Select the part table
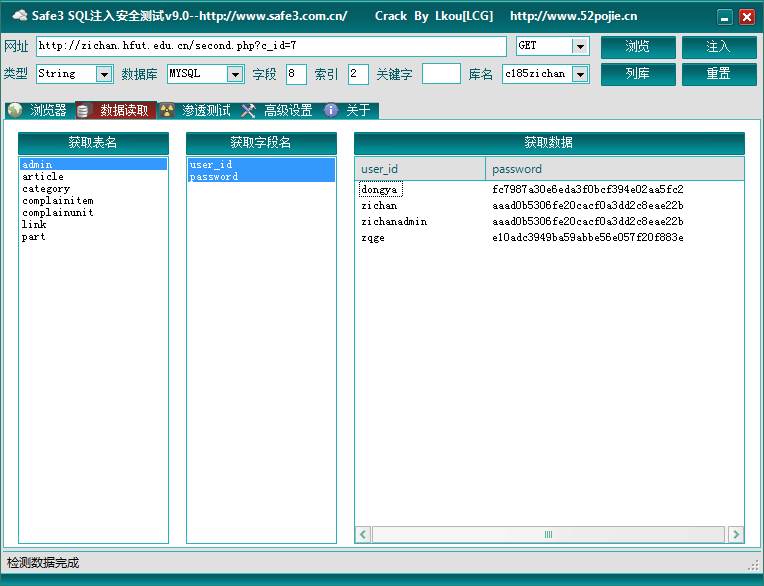This screenshot has width=764, height=586. coord(93,237)
